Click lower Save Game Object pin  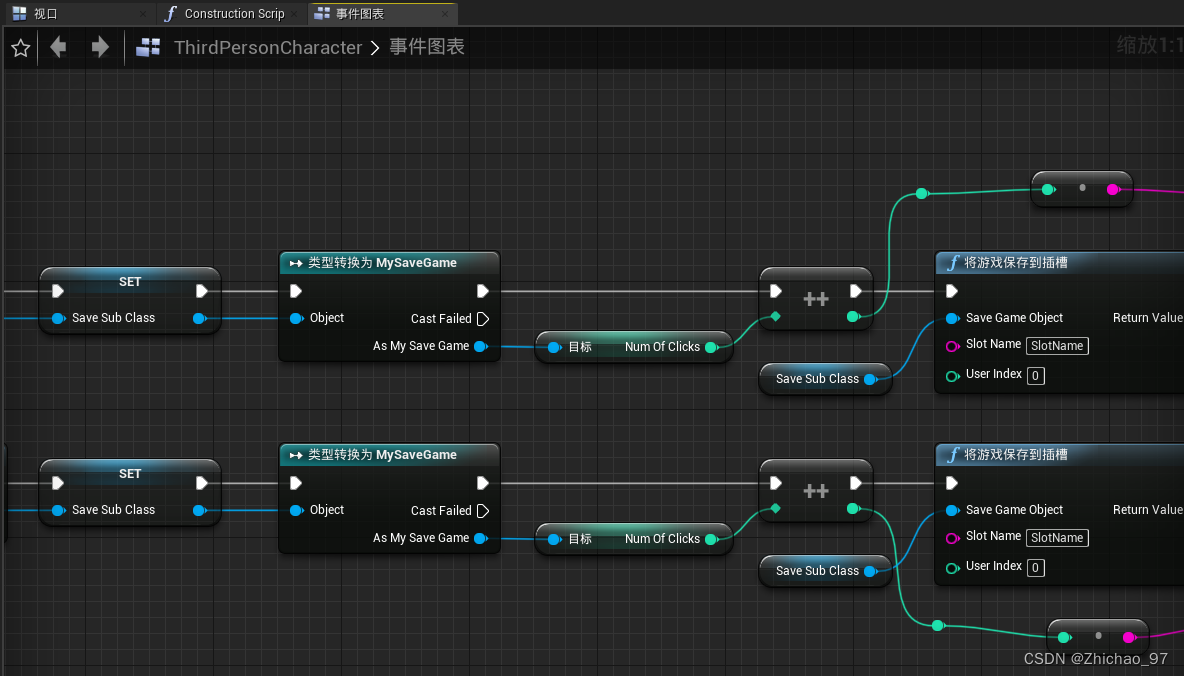pyautogui.click(x=953, y=510)
